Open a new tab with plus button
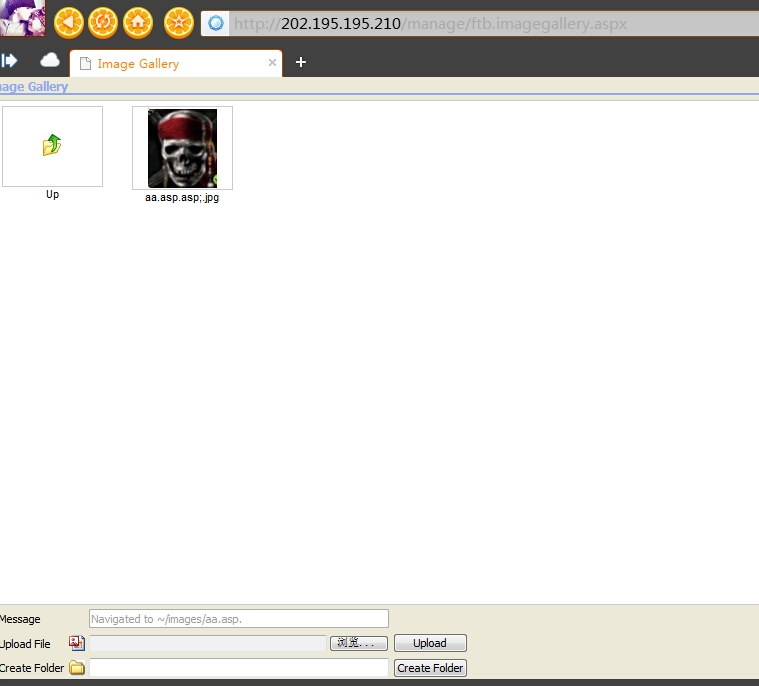The height and width of the screenshot is (686, 759). click(x=301, y=62)
